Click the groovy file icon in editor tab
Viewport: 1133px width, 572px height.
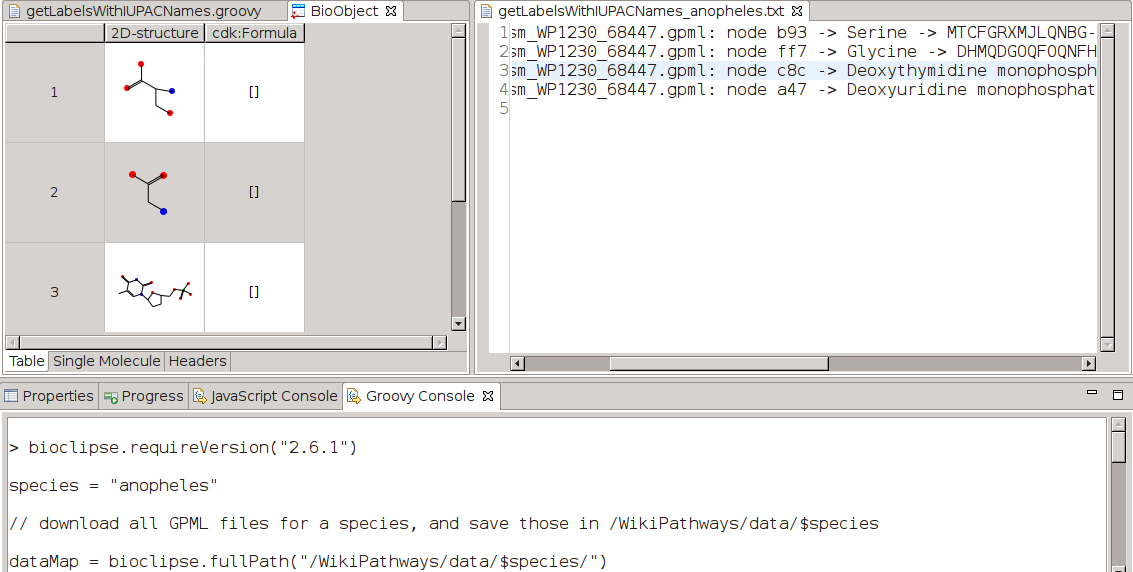pos(15,12)
